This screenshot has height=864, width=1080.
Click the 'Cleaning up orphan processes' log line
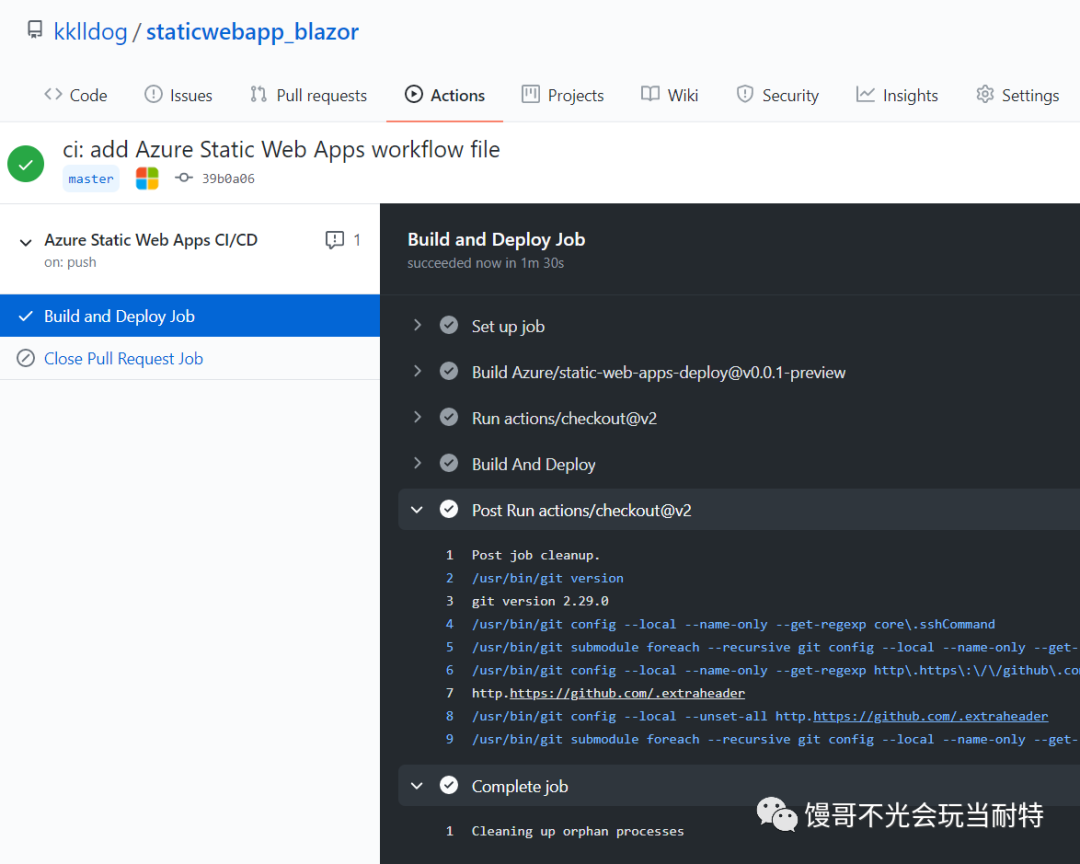pos(578,832)
